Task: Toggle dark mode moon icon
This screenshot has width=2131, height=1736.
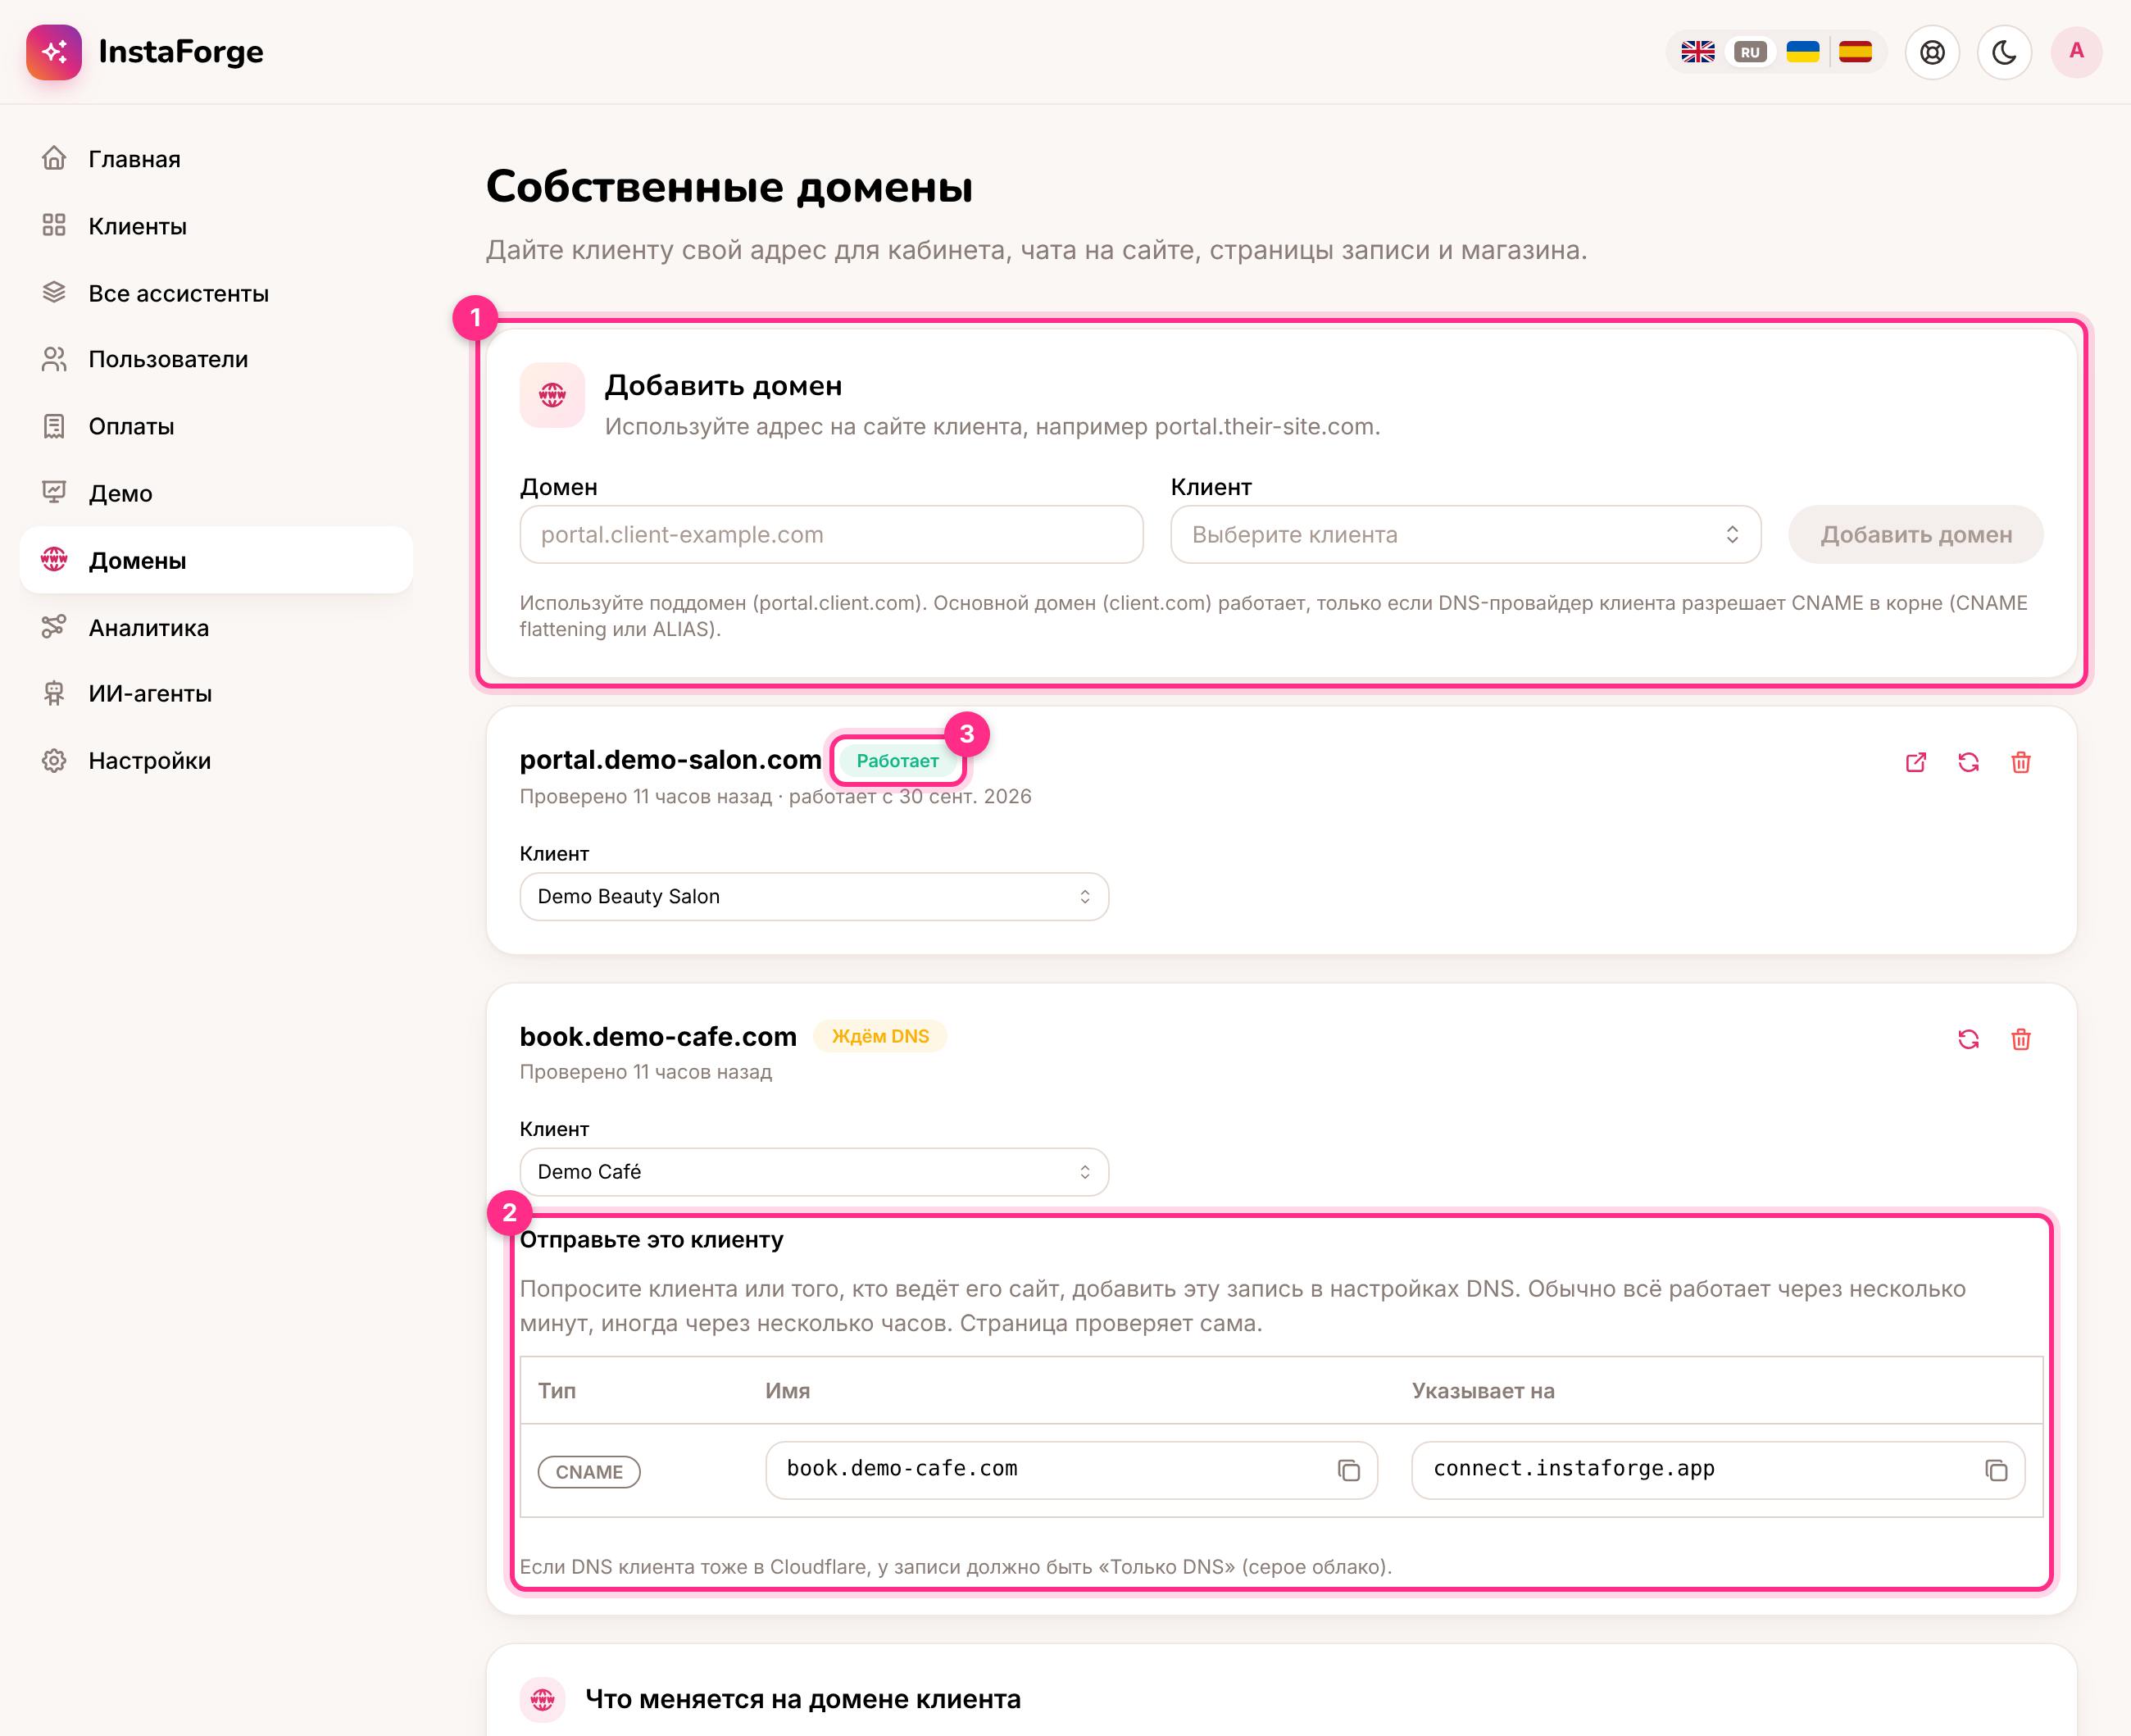Action: (x=2004, y=52)
